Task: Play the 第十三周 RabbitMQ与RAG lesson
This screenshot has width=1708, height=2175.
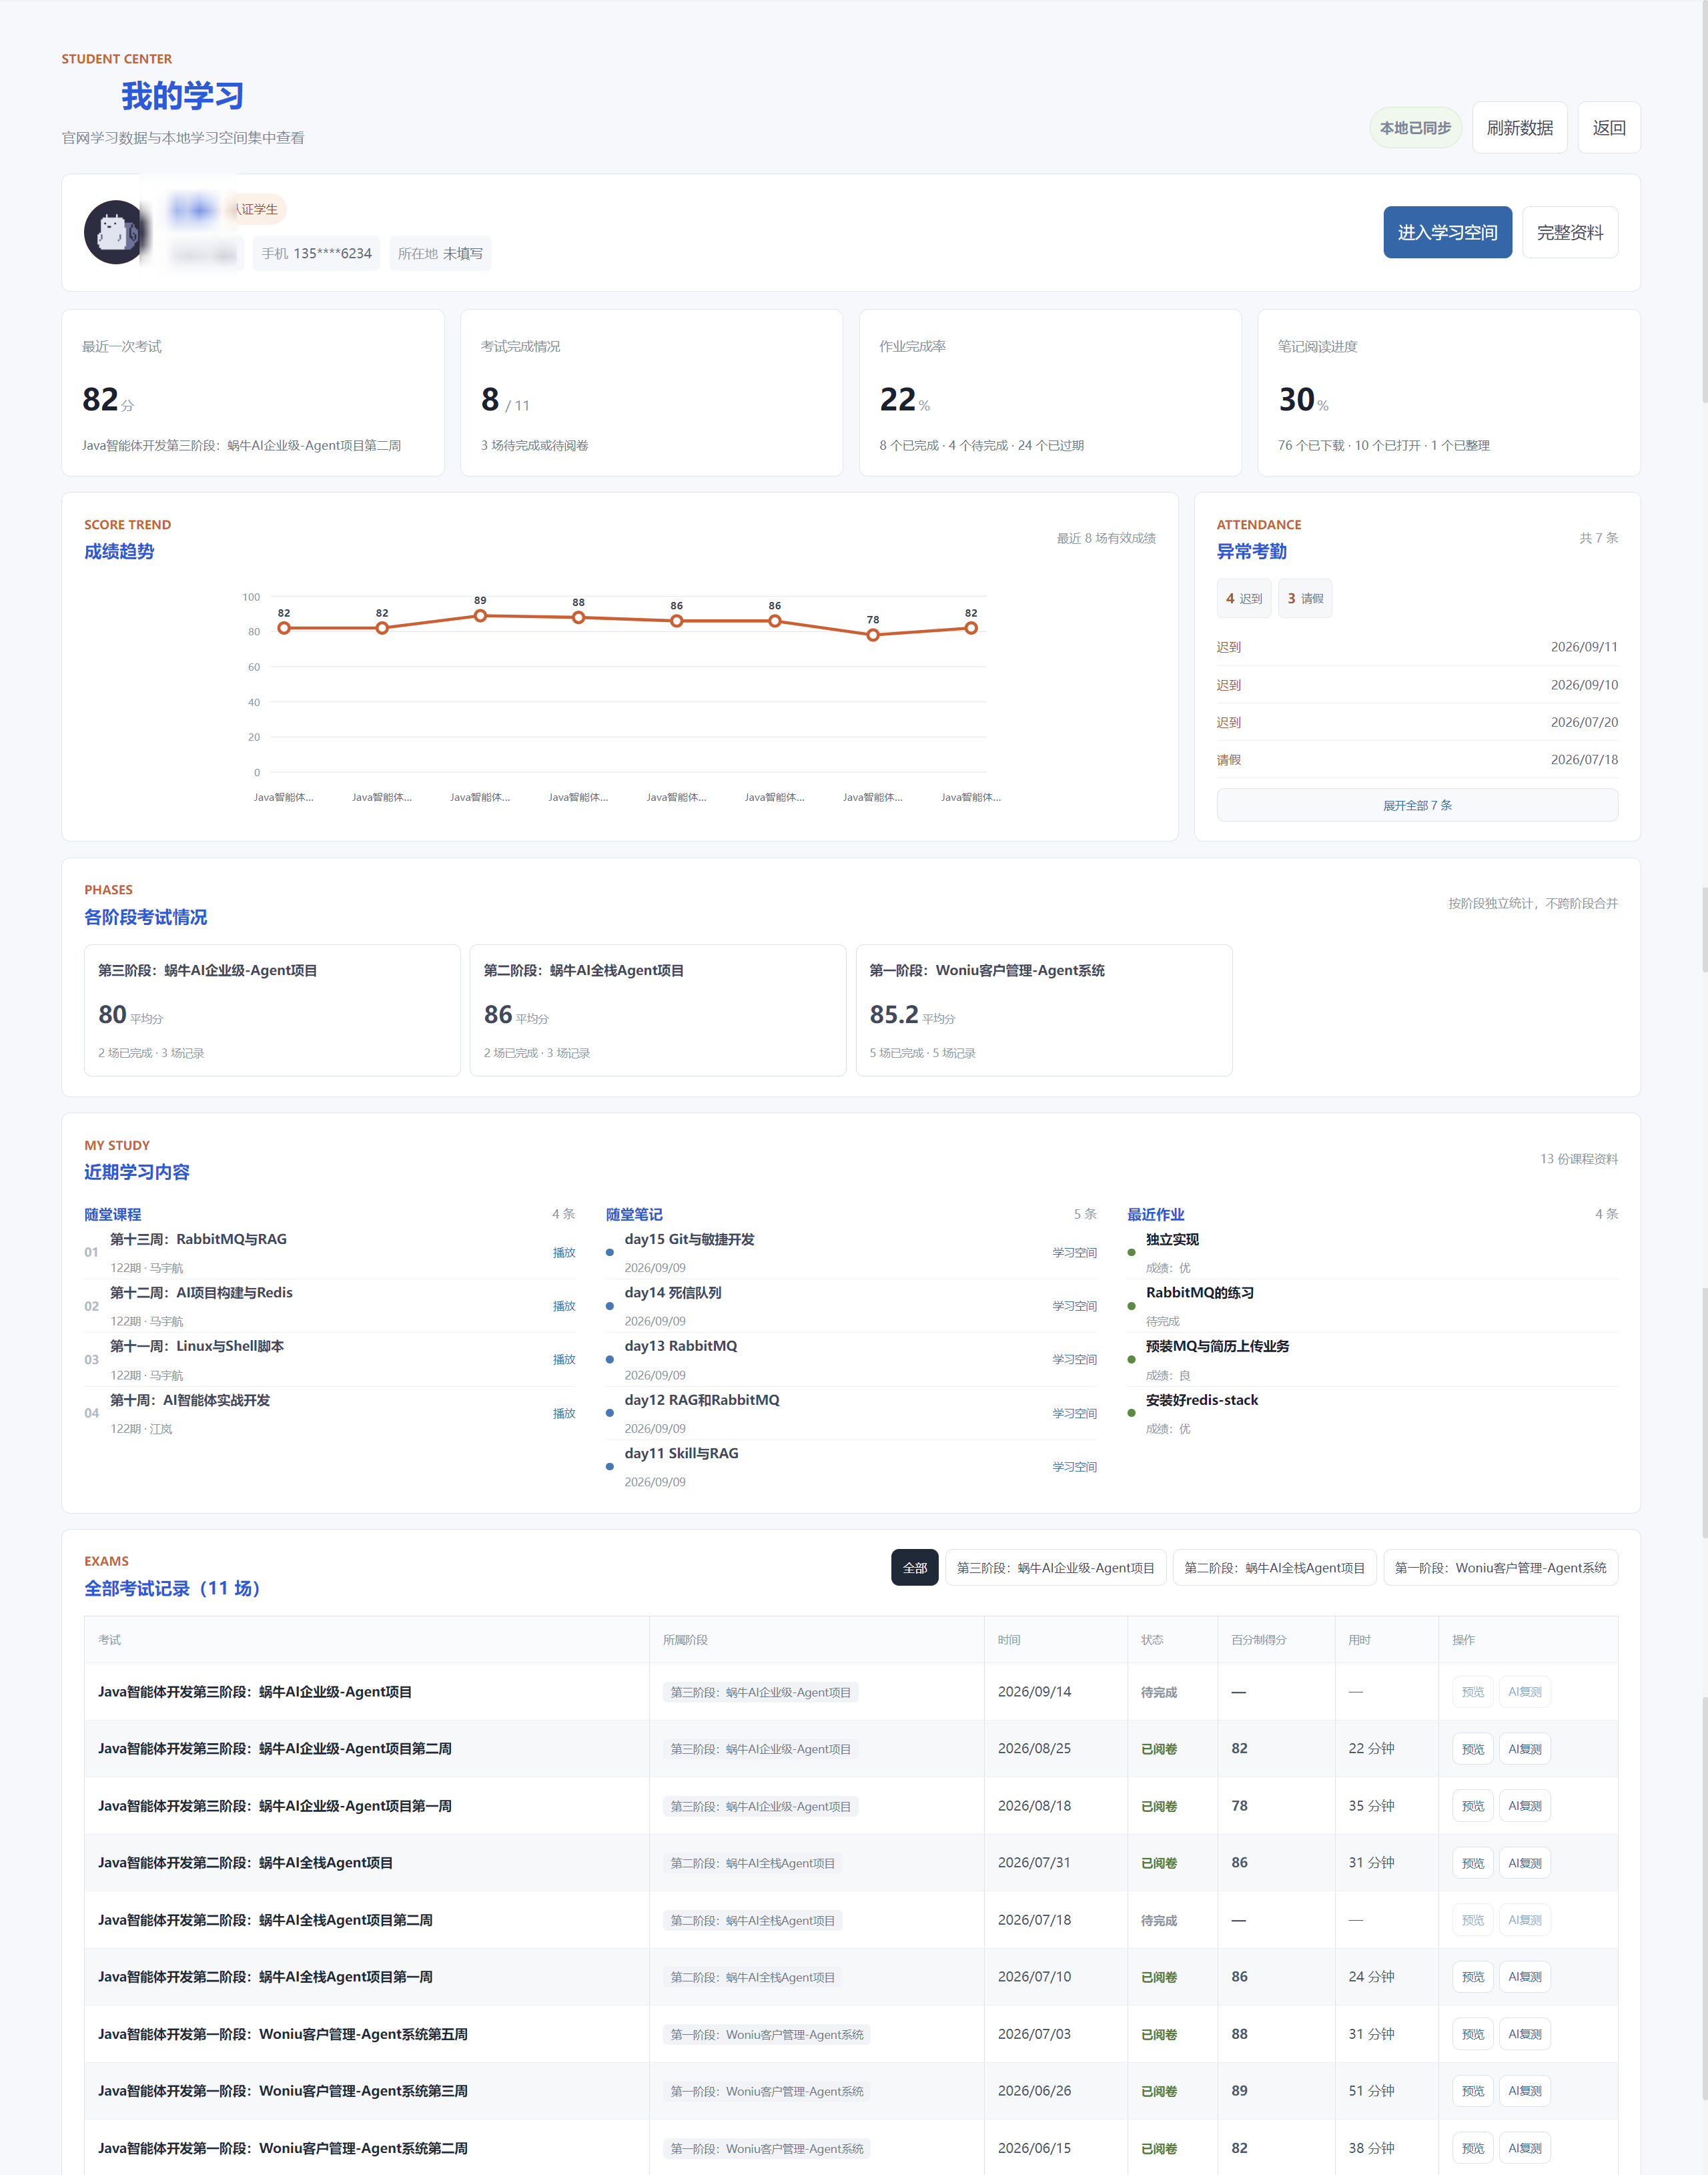Action: [x=564, y=1252]
